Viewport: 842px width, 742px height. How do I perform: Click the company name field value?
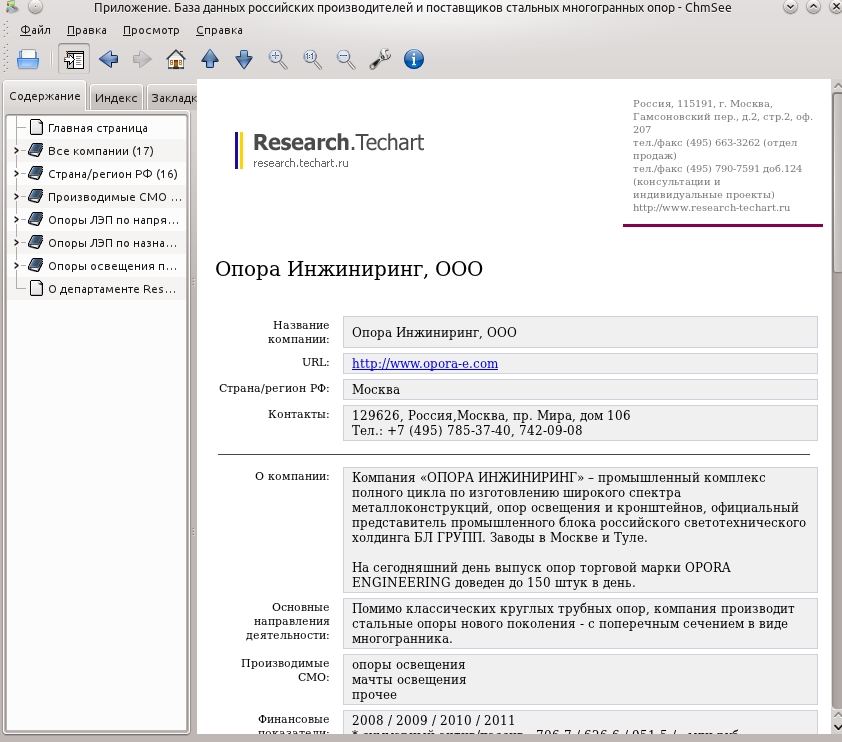point(580,332)
